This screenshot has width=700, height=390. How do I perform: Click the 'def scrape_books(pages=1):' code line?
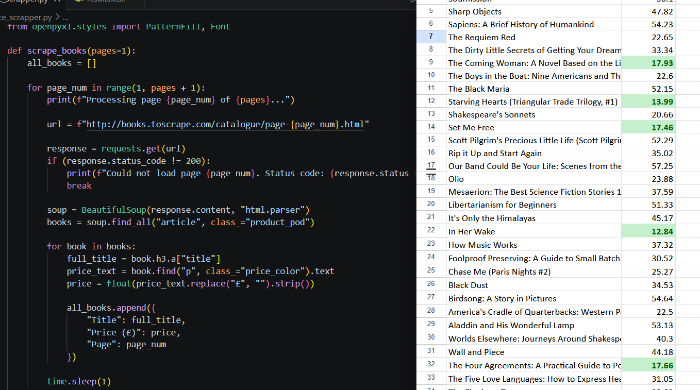pos(71,51)
